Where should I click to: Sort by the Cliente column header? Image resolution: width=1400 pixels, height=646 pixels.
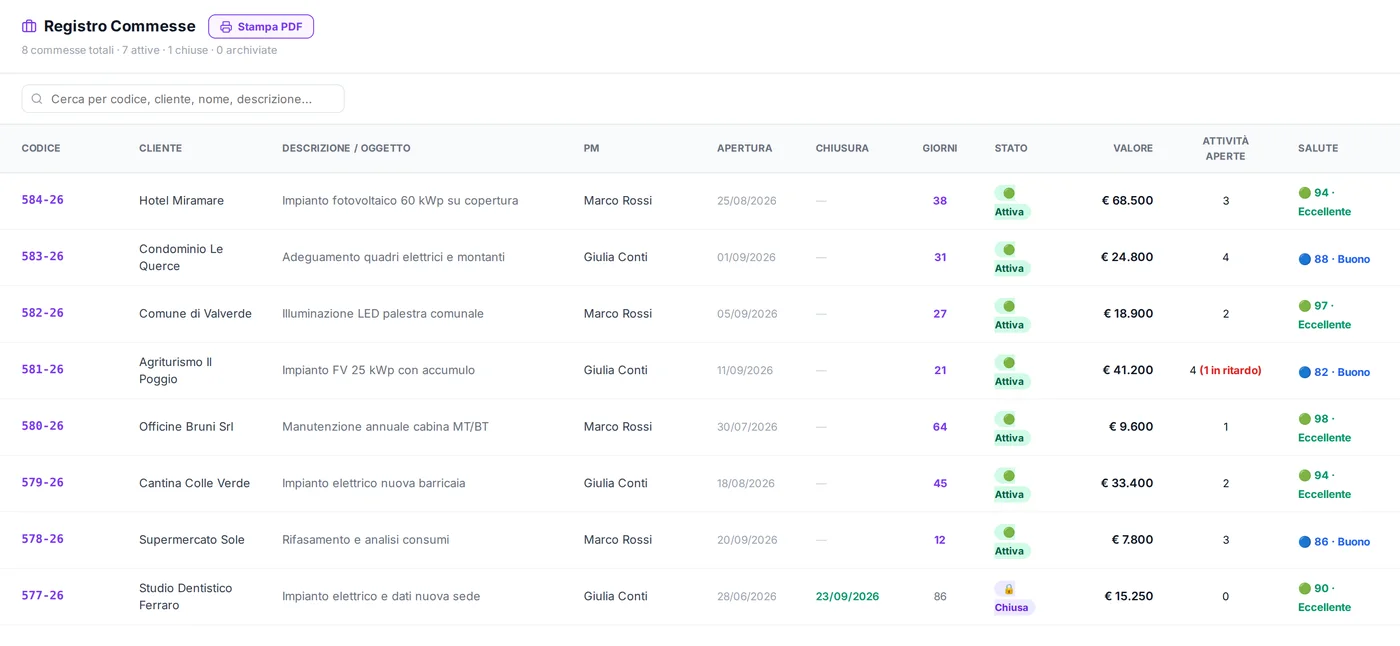tap(160, 148)
